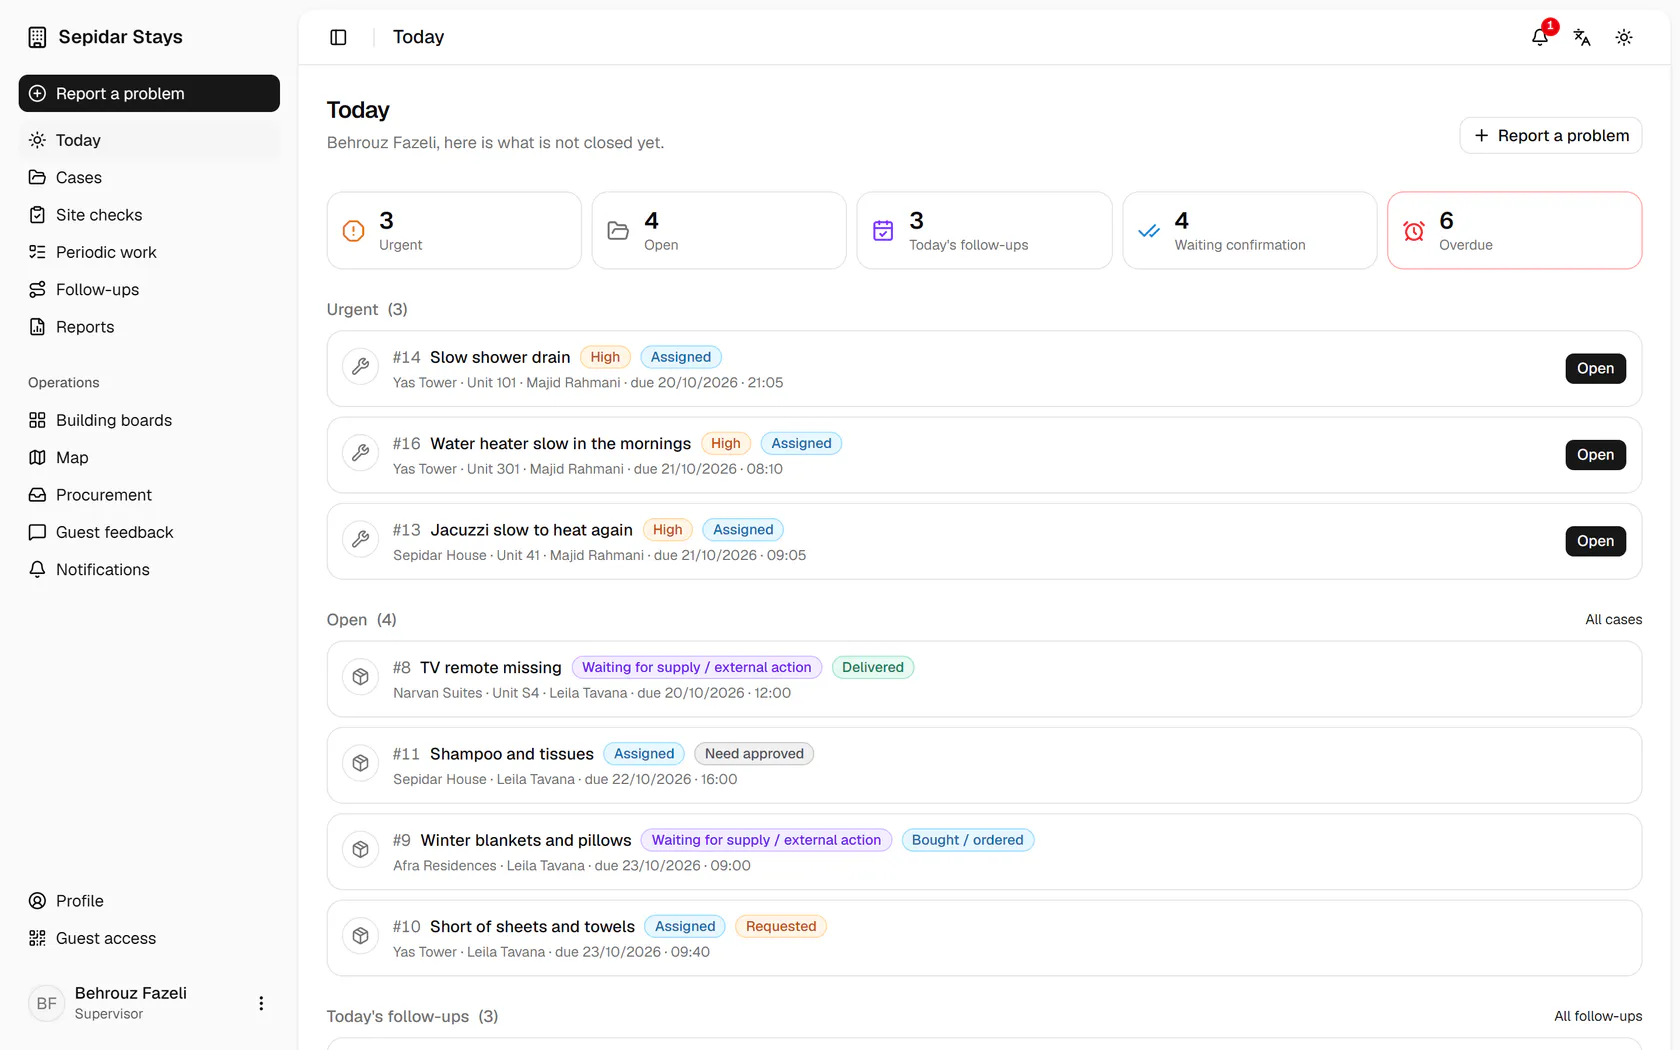The width and height of the screenshot is (1680, 1050).
Task: Open case #16 Water heater with Open button
Action: coord(1595,455)
